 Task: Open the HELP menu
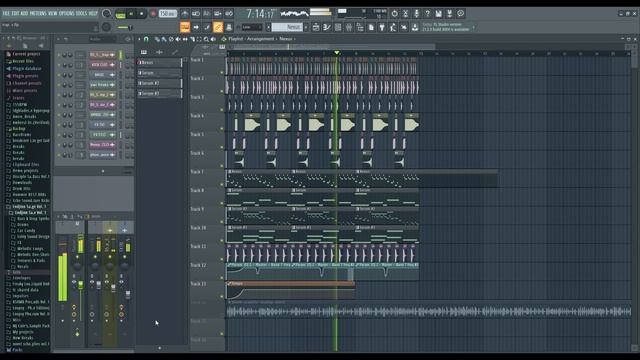coord(93,13)
